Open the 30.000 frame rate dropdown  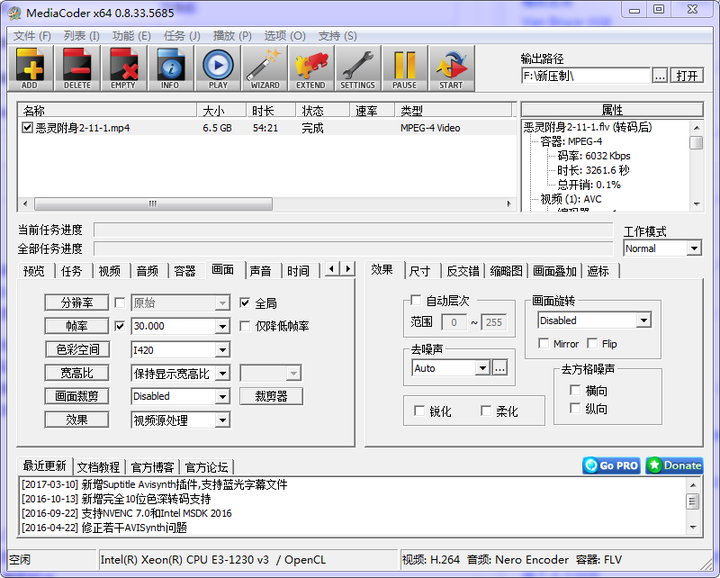tap(223, 326)
